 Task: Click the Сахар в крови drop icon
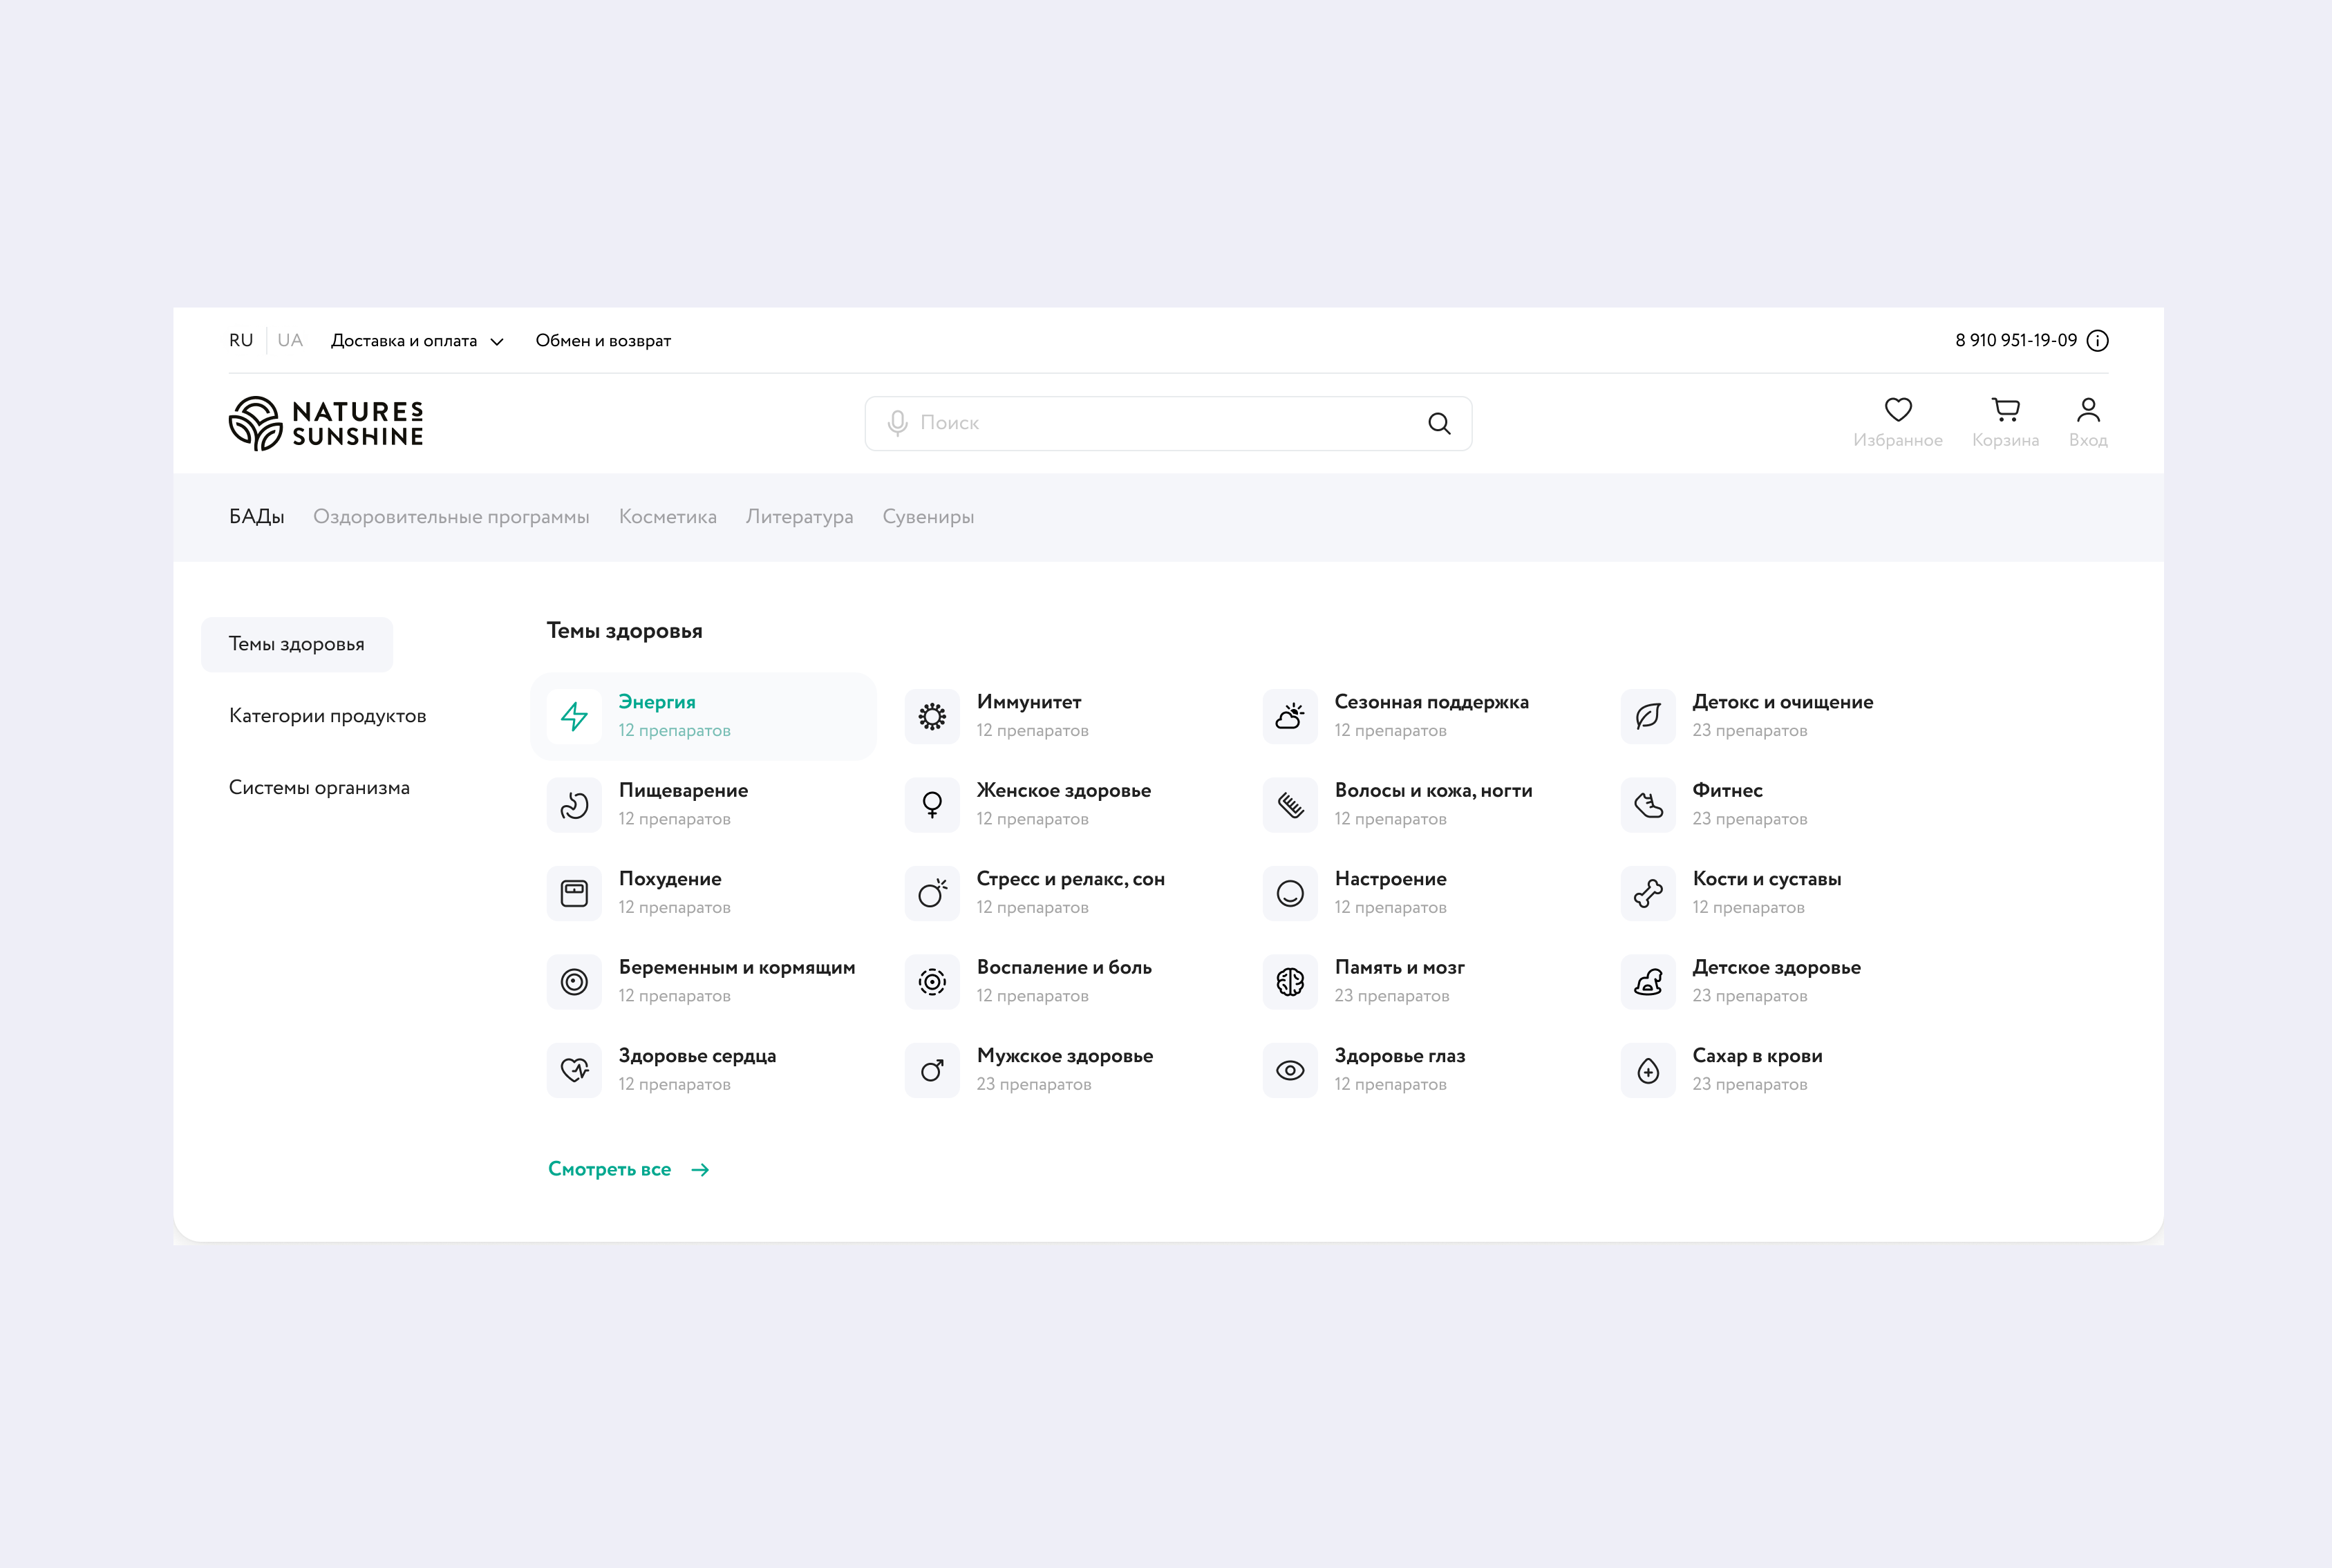[x=1648, y=1070]
